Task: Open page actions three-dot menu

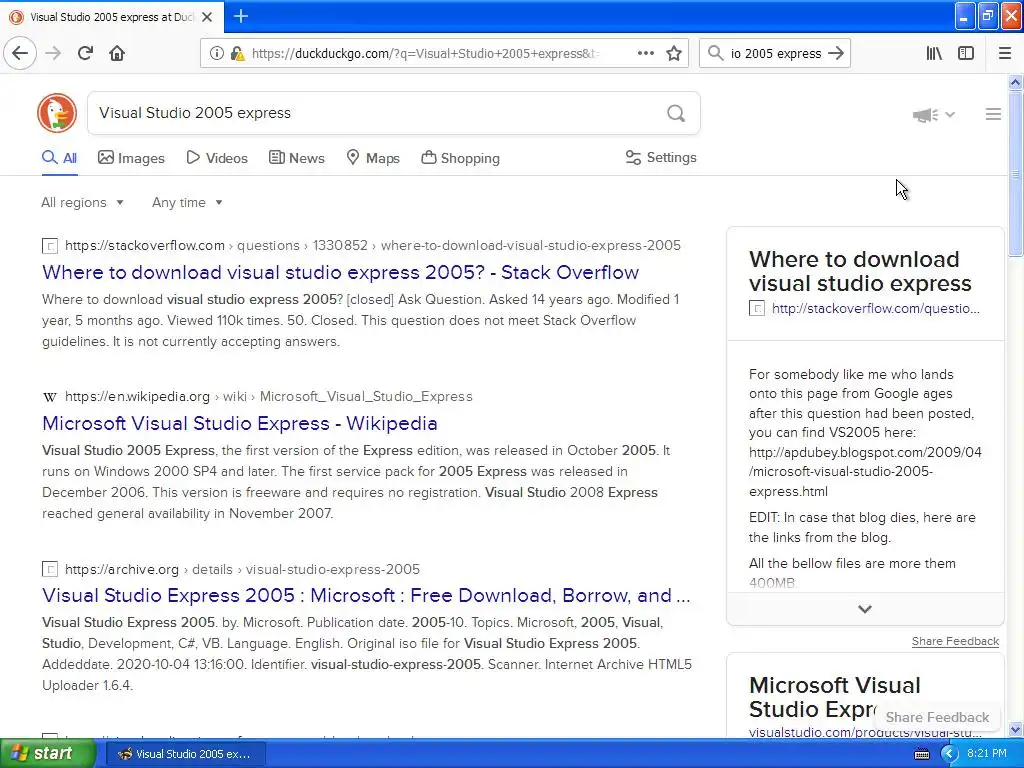Action: [x=645, y=54]
